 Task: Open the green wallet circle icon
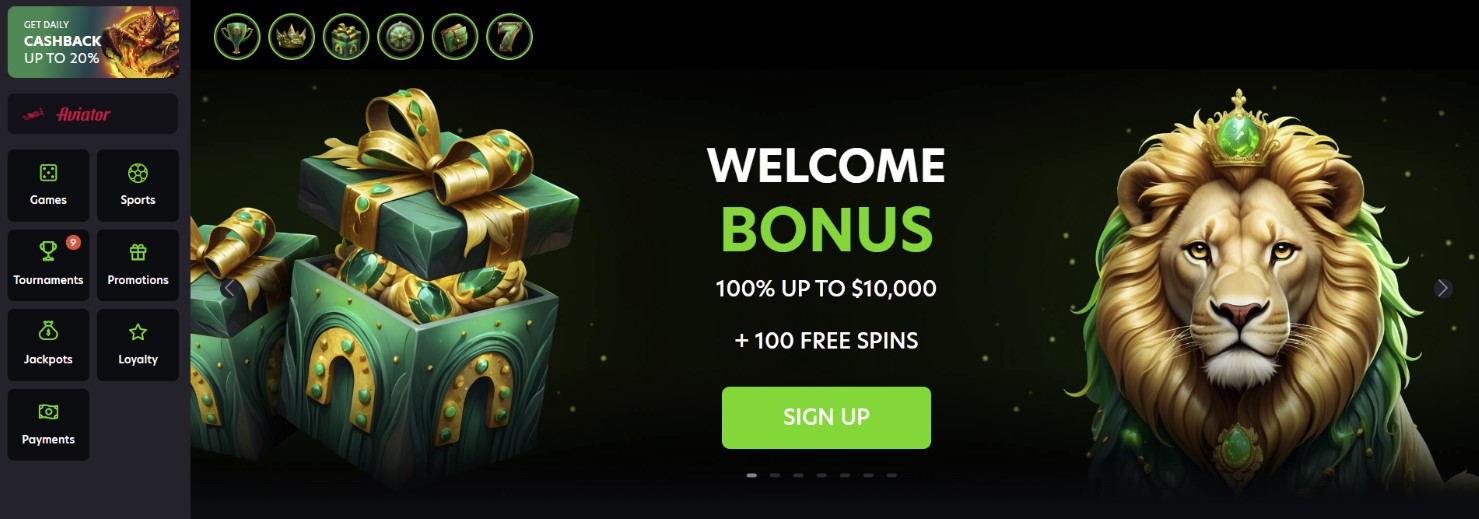(x=455, y=38)
